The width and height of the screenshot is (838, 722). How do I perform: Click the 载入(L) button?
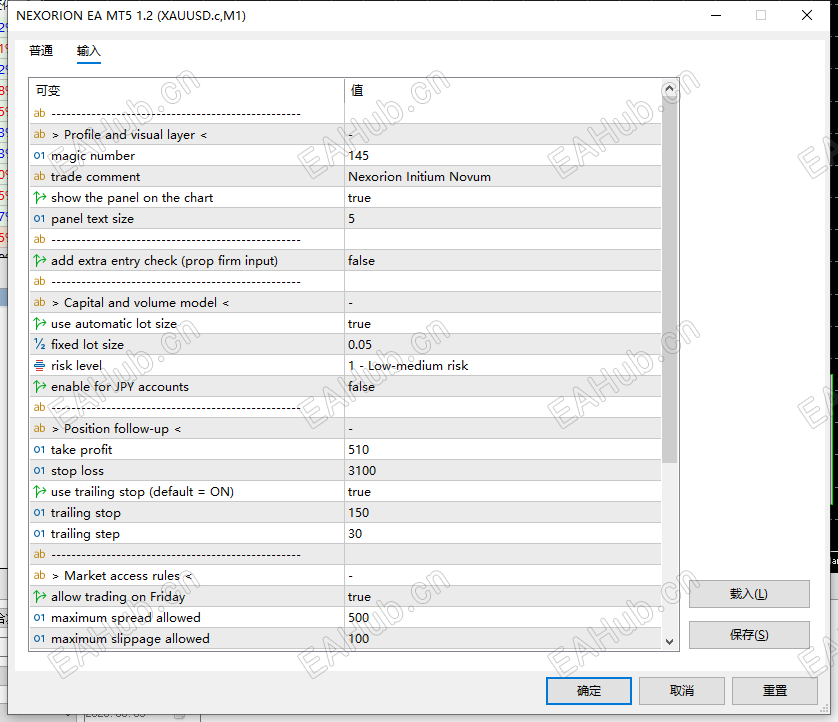749,594
